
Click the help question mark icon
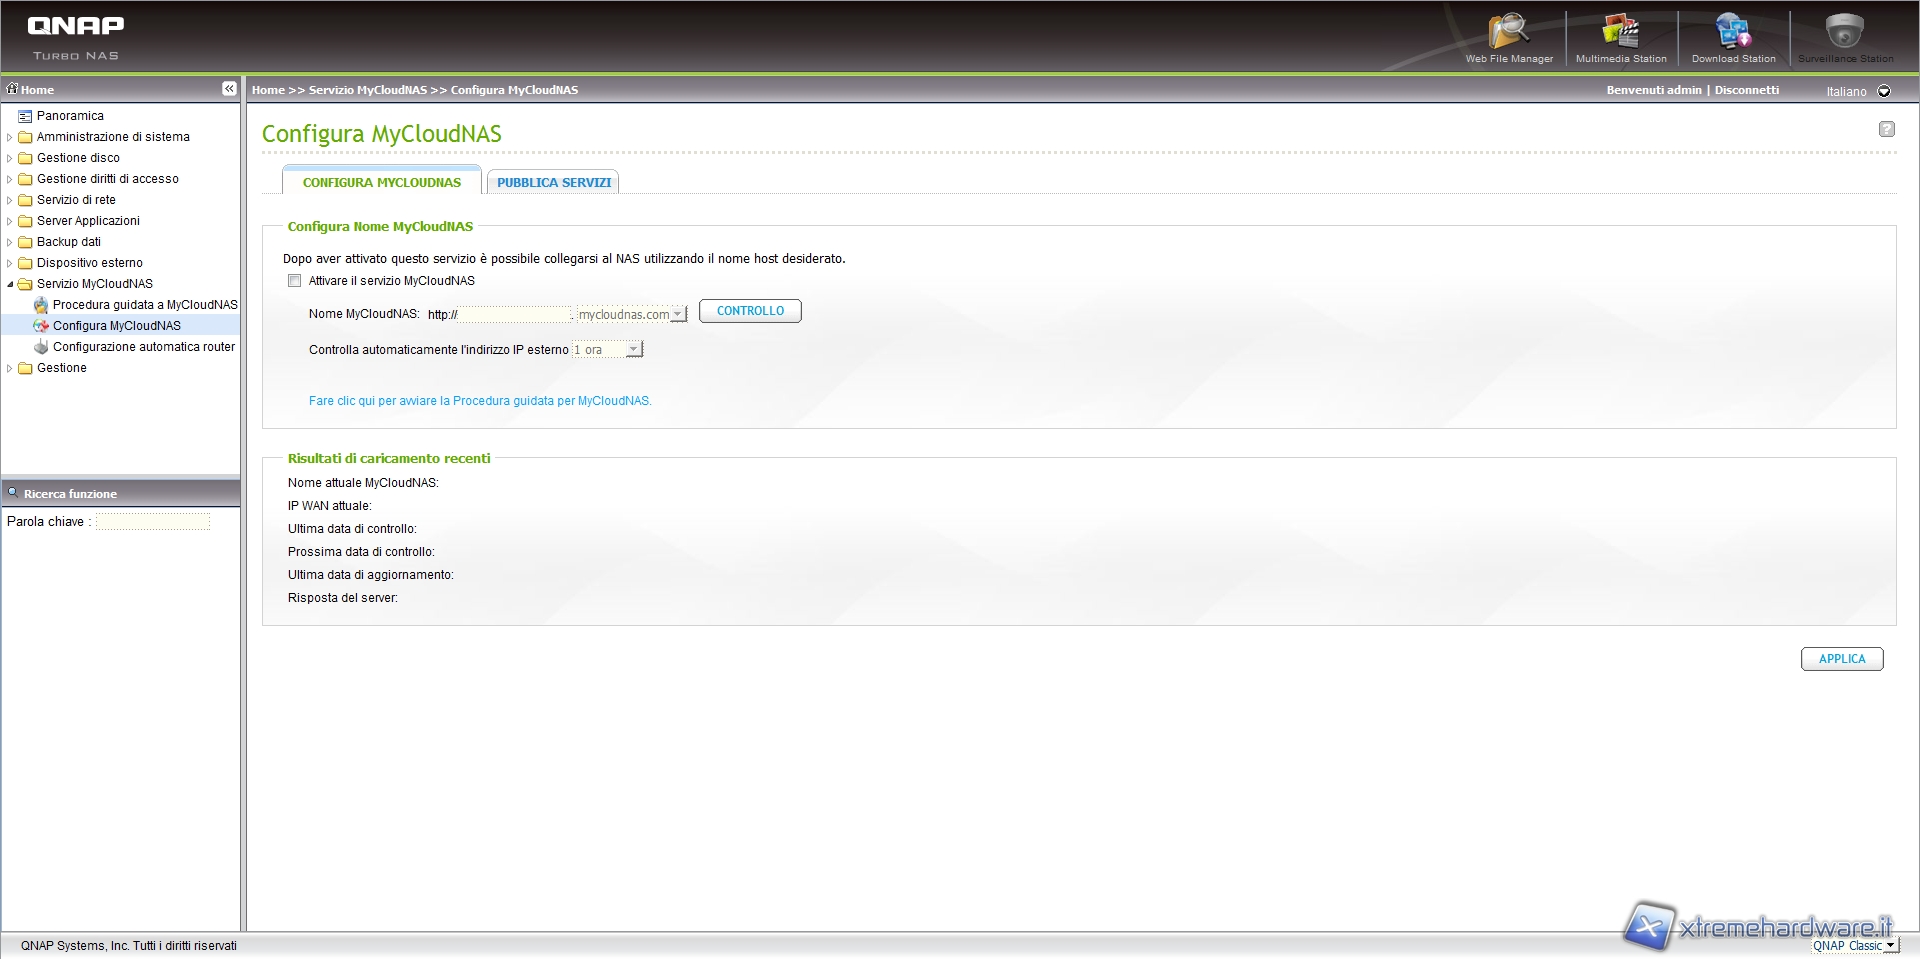(x=1886, y=129)
